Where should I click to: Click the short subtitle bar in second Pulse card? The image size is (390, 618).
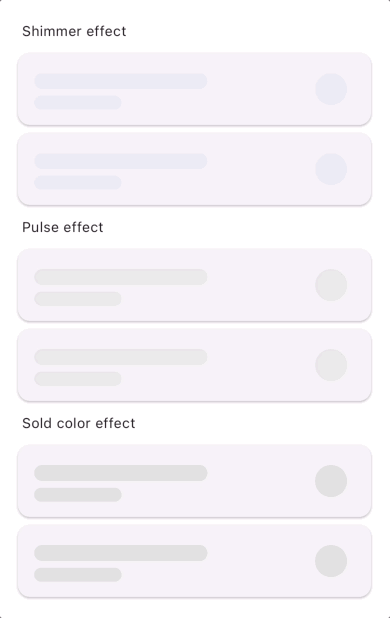point(78,378)
